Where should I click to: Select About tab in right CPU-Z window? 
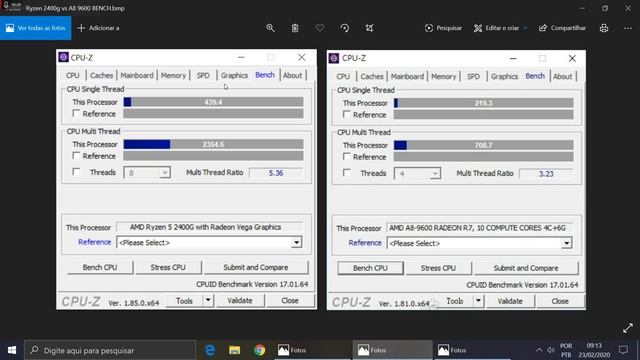562,76
